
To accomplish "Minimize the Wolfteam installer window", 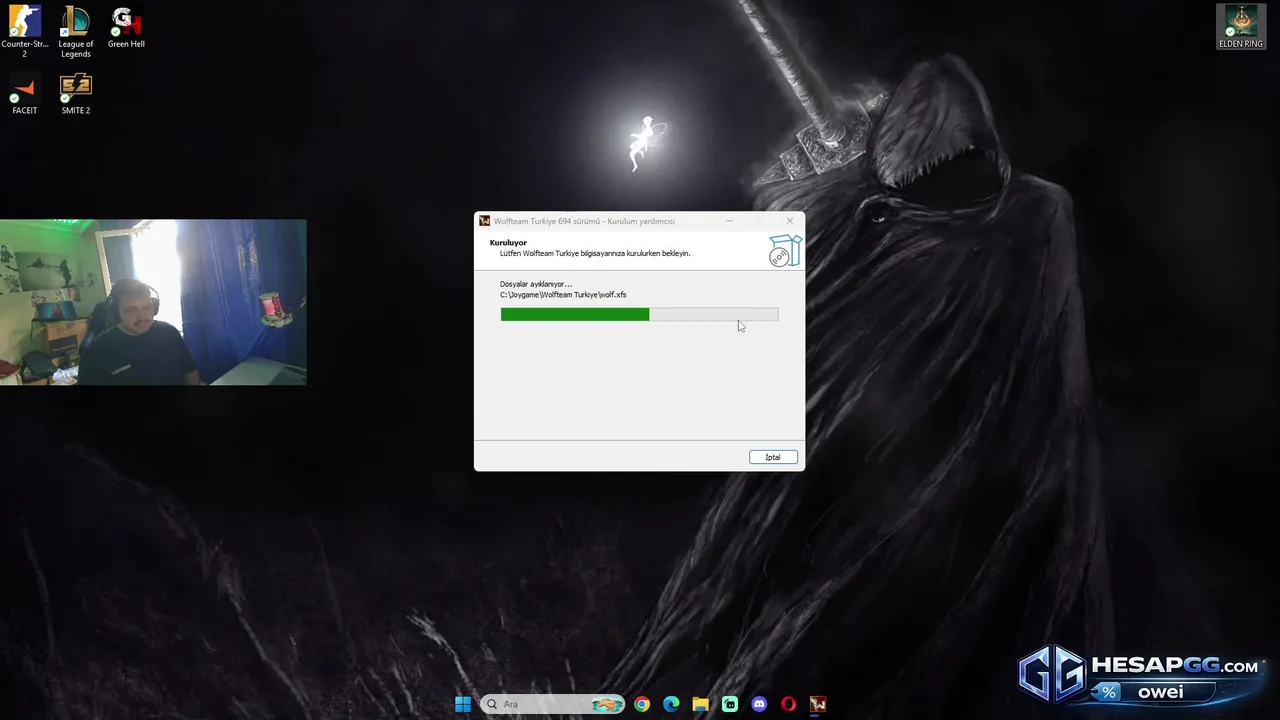I will [x=729, y=221].
